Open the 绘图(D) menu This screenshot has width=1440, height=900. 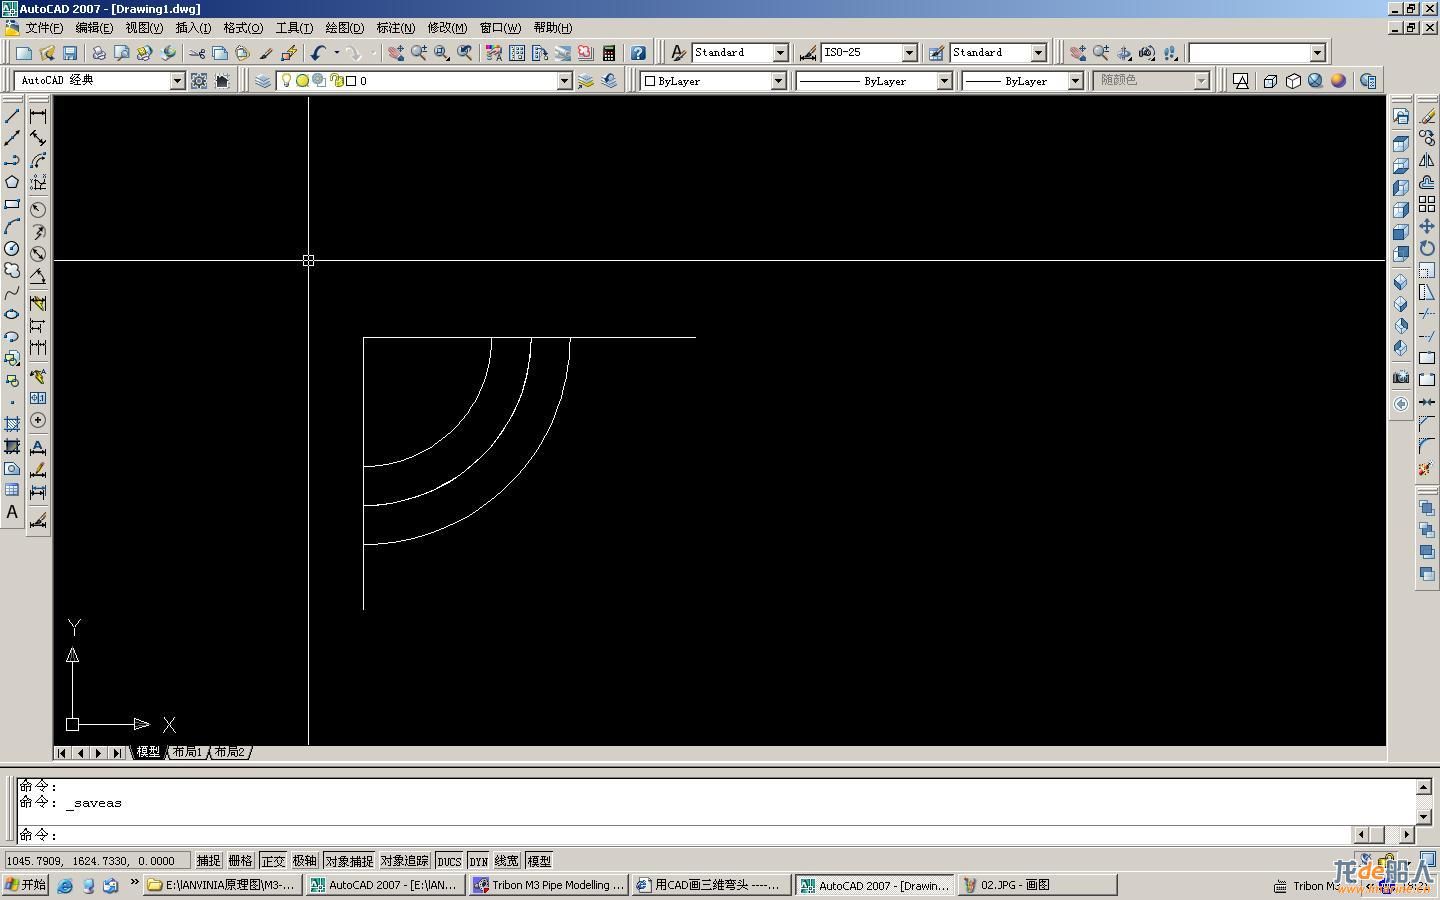coord(345,28)
